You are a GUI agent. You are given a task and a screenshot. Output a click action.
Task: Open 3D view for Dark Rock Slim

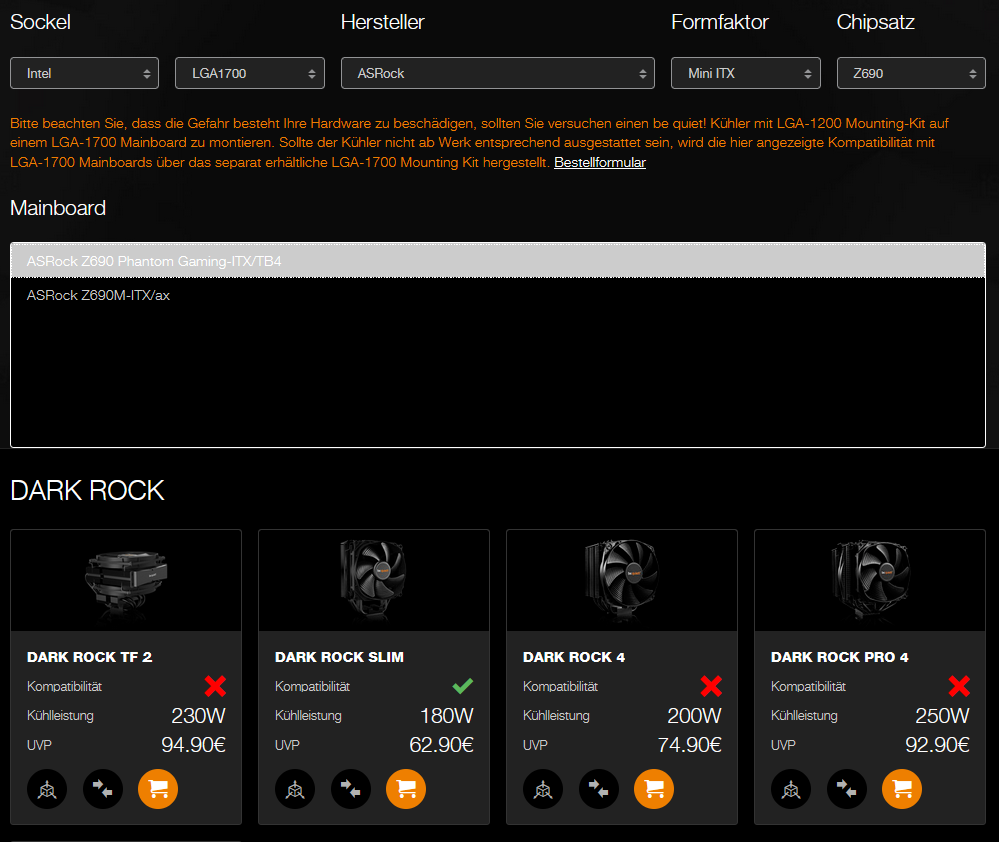click(x=295, y=789)
